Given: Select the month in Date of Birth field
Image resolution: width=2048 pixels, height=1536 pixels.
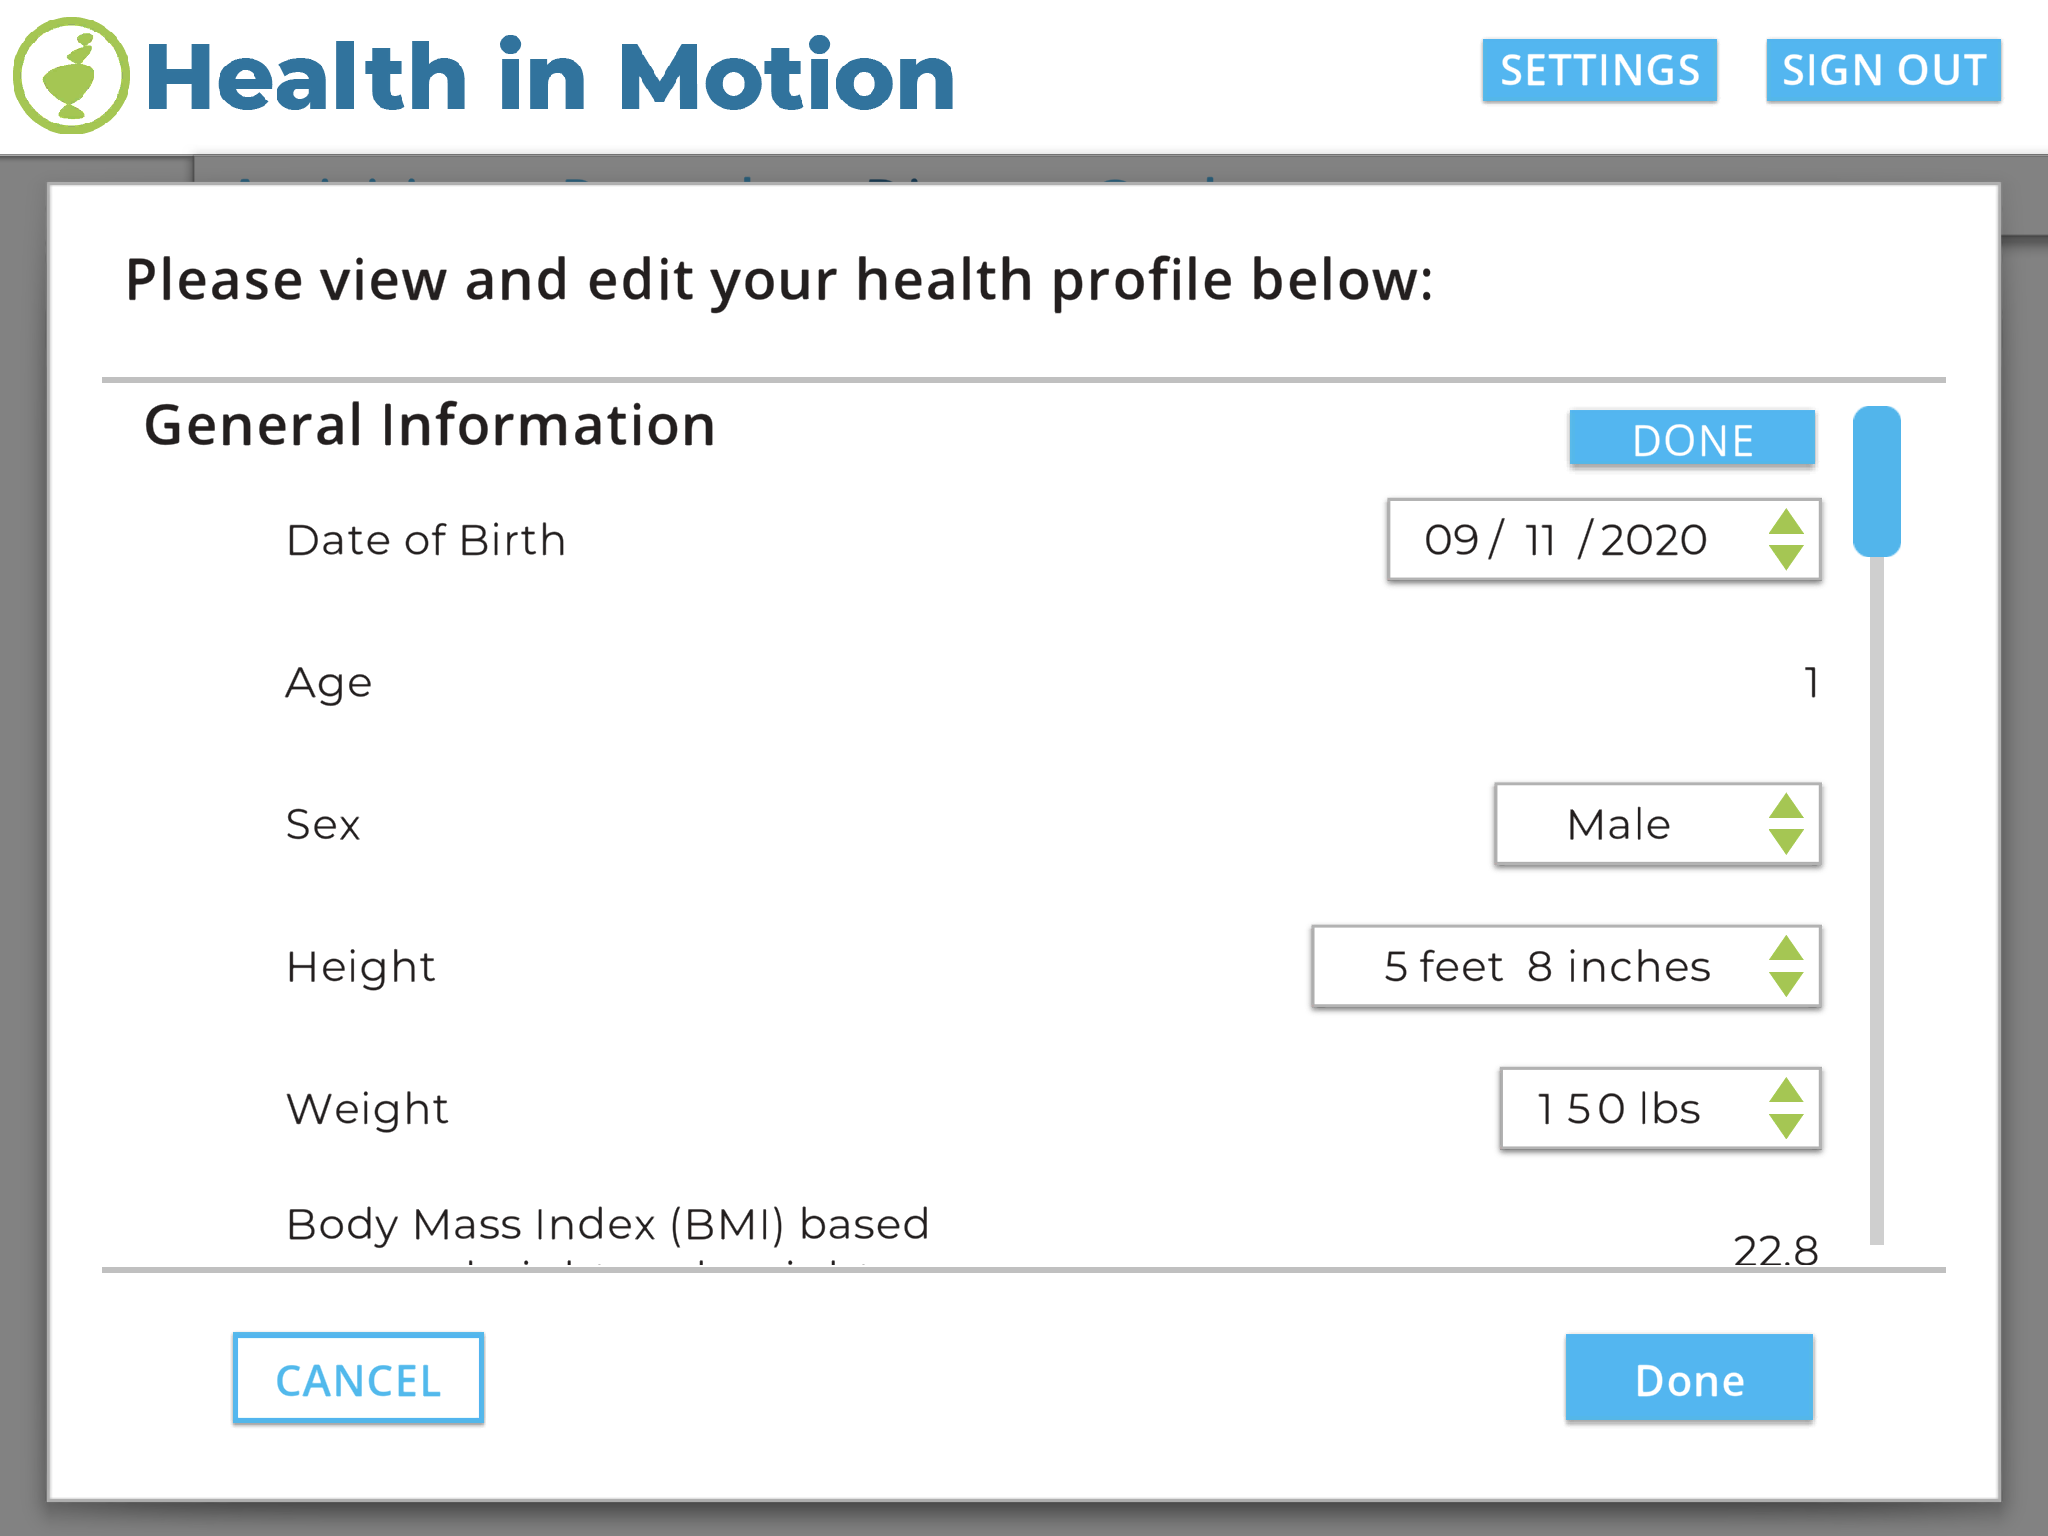Looking at the screenshot, I should click(x=1451, y=540).
